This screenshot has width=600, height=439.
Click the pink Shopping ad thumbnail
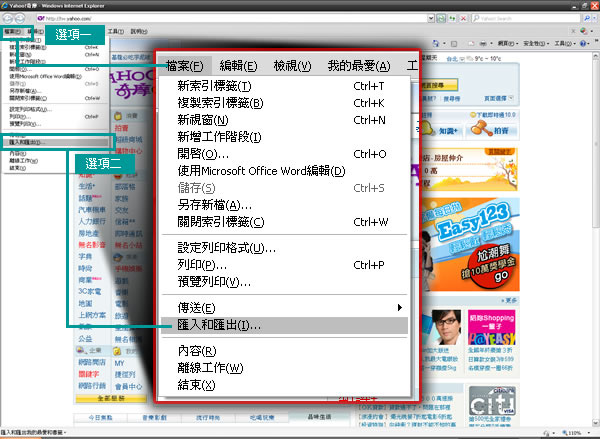pyautogui.click(x=492, y=327)
